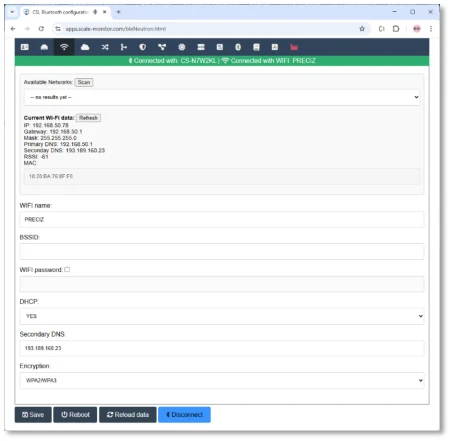This screenshot has height=441, width=451.
Task: Open the shield security icon section
Action: coord(143,47)
